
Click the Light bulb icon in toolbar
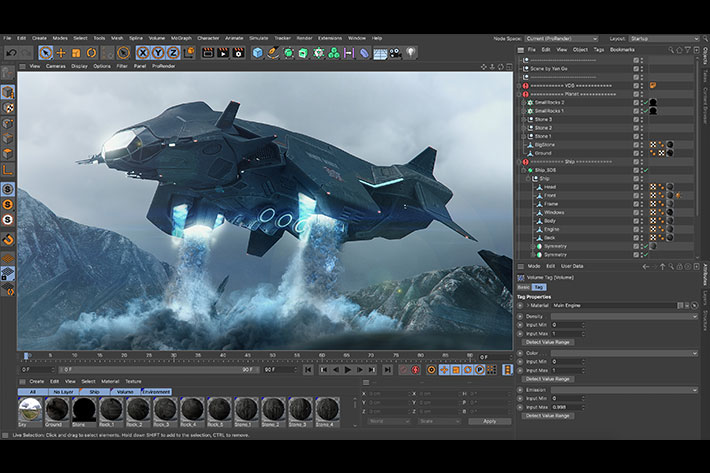410,52
